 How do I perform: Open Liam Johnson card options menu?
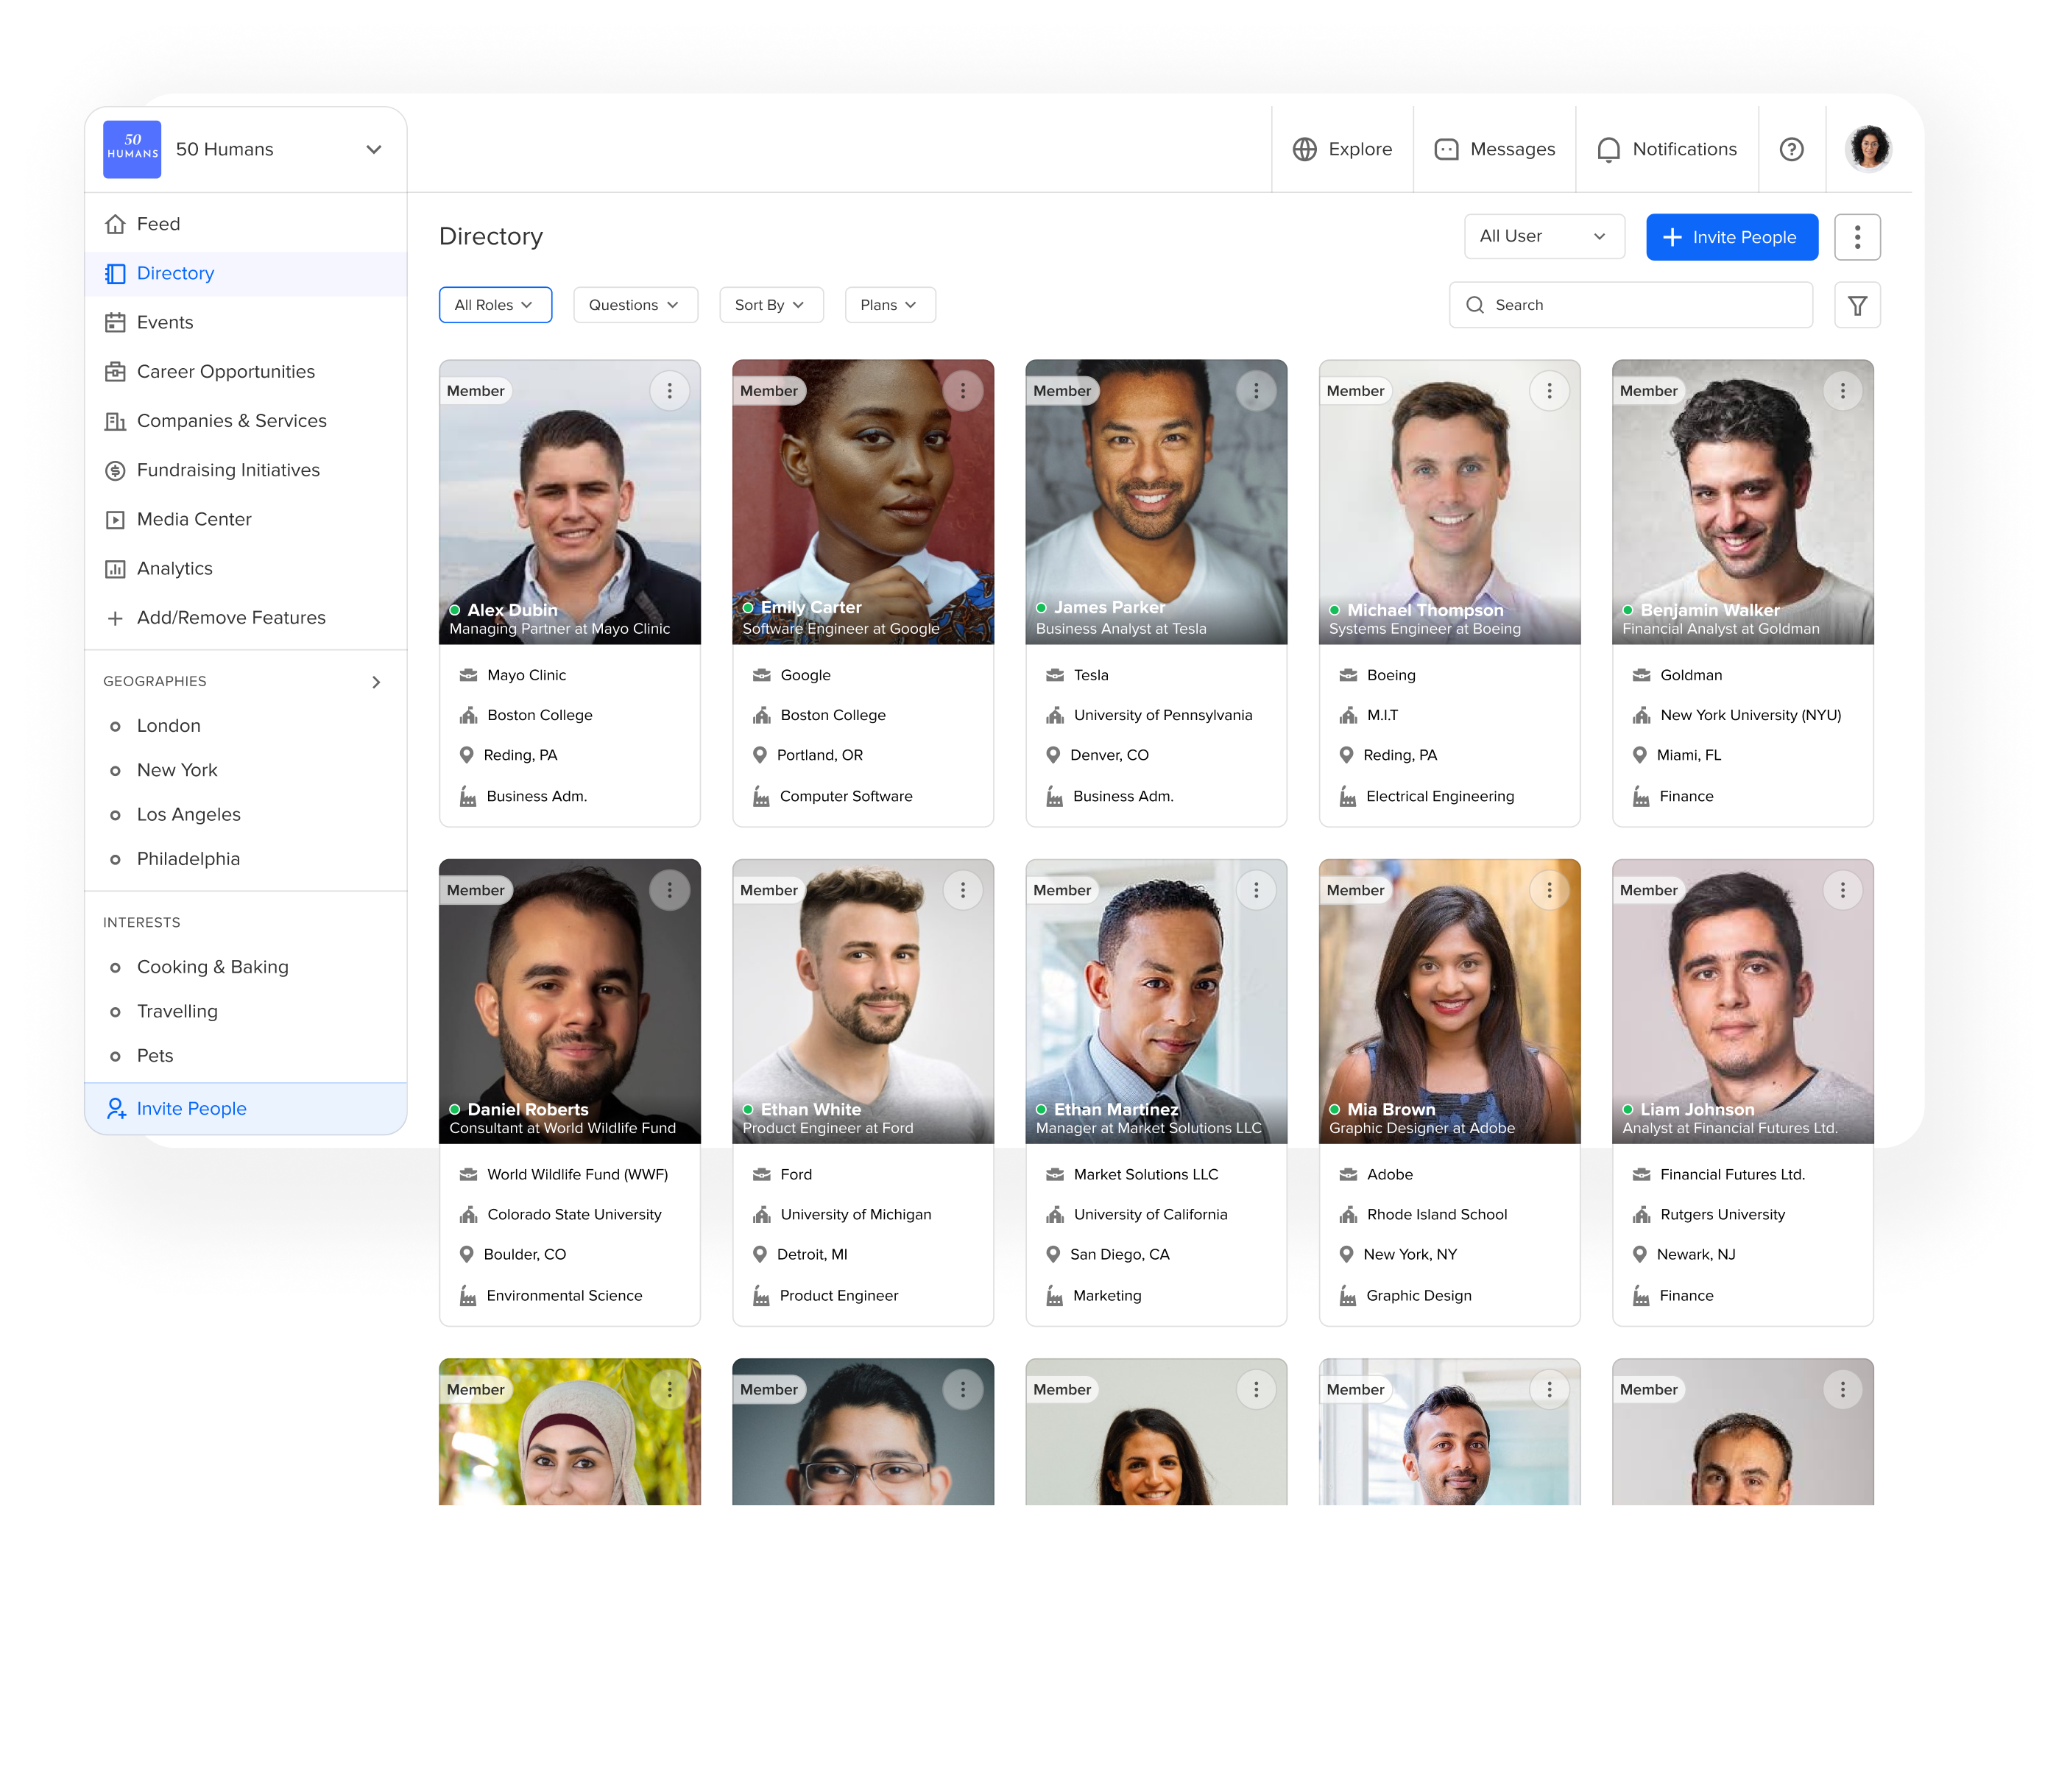pyautogui.click(x=1842, y=890)
